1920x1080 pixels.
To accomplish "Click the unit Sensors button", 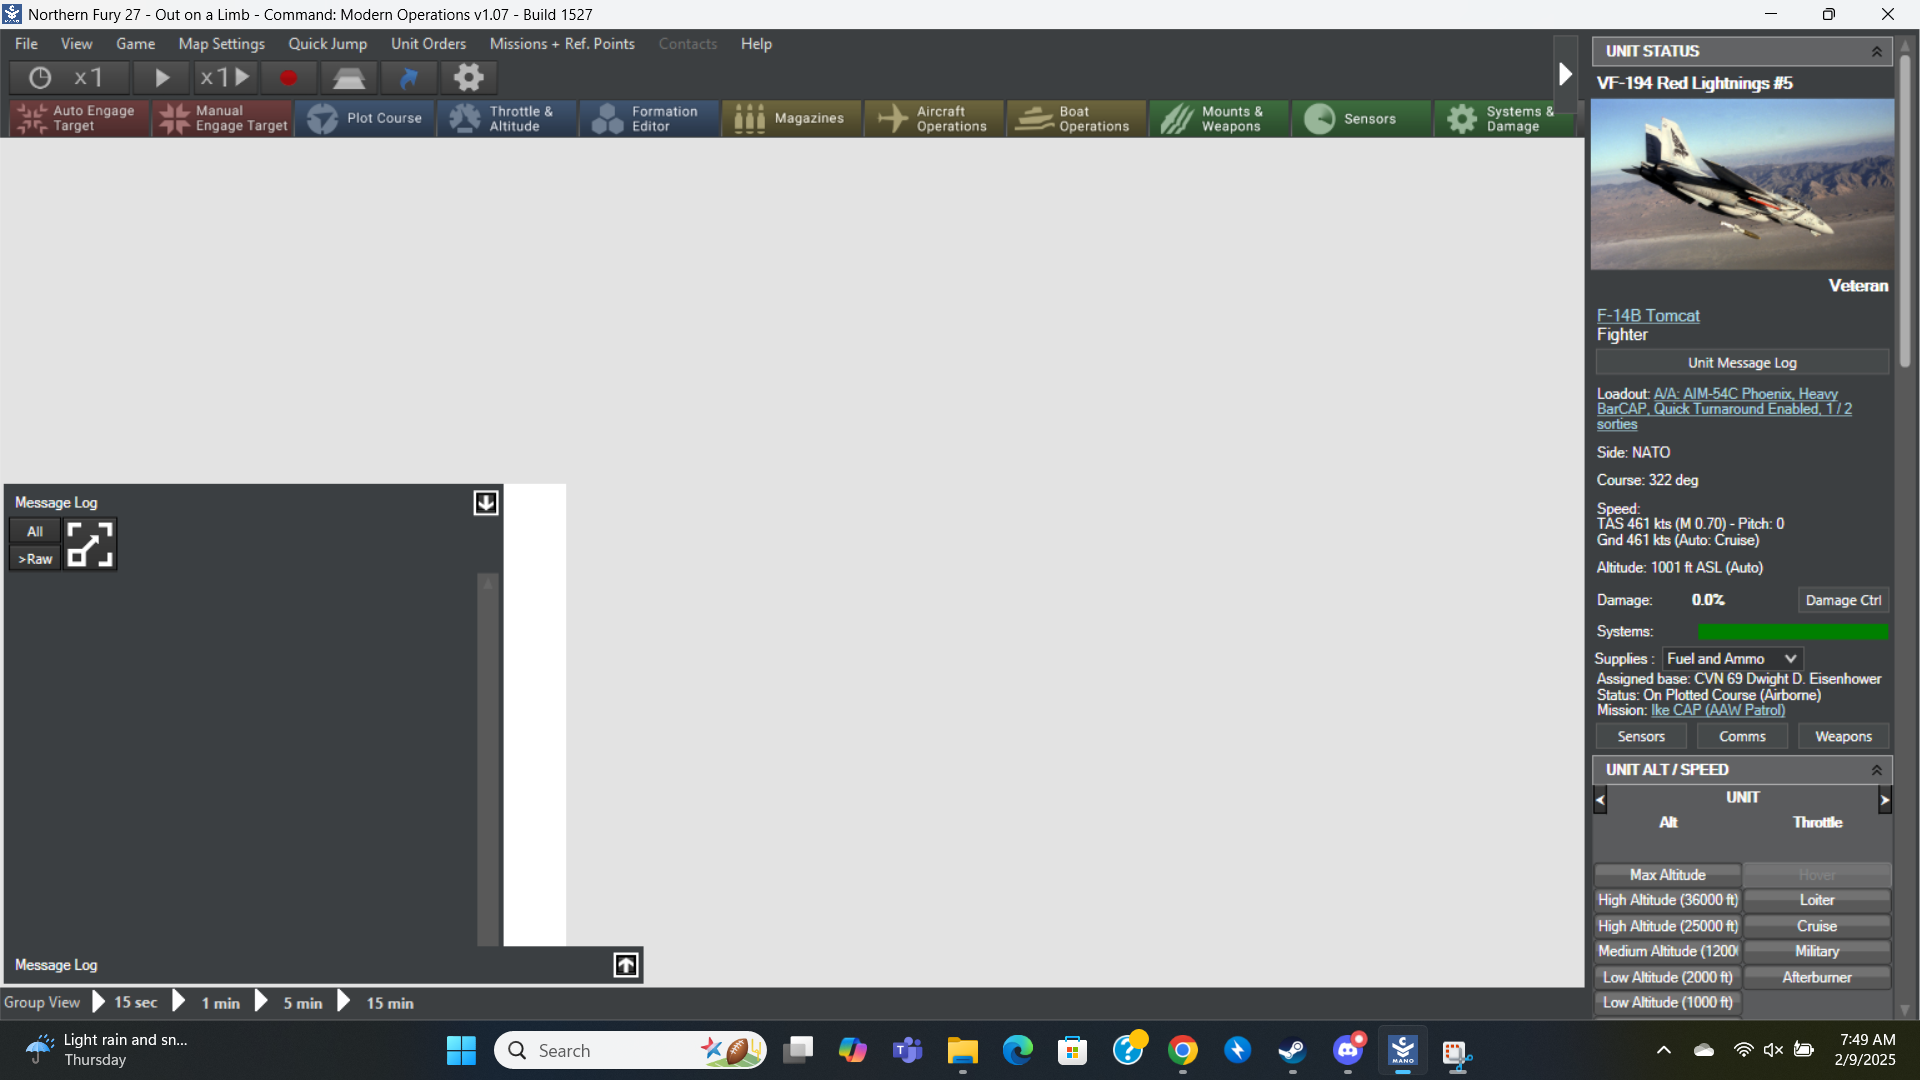I will pos(1641,737).
